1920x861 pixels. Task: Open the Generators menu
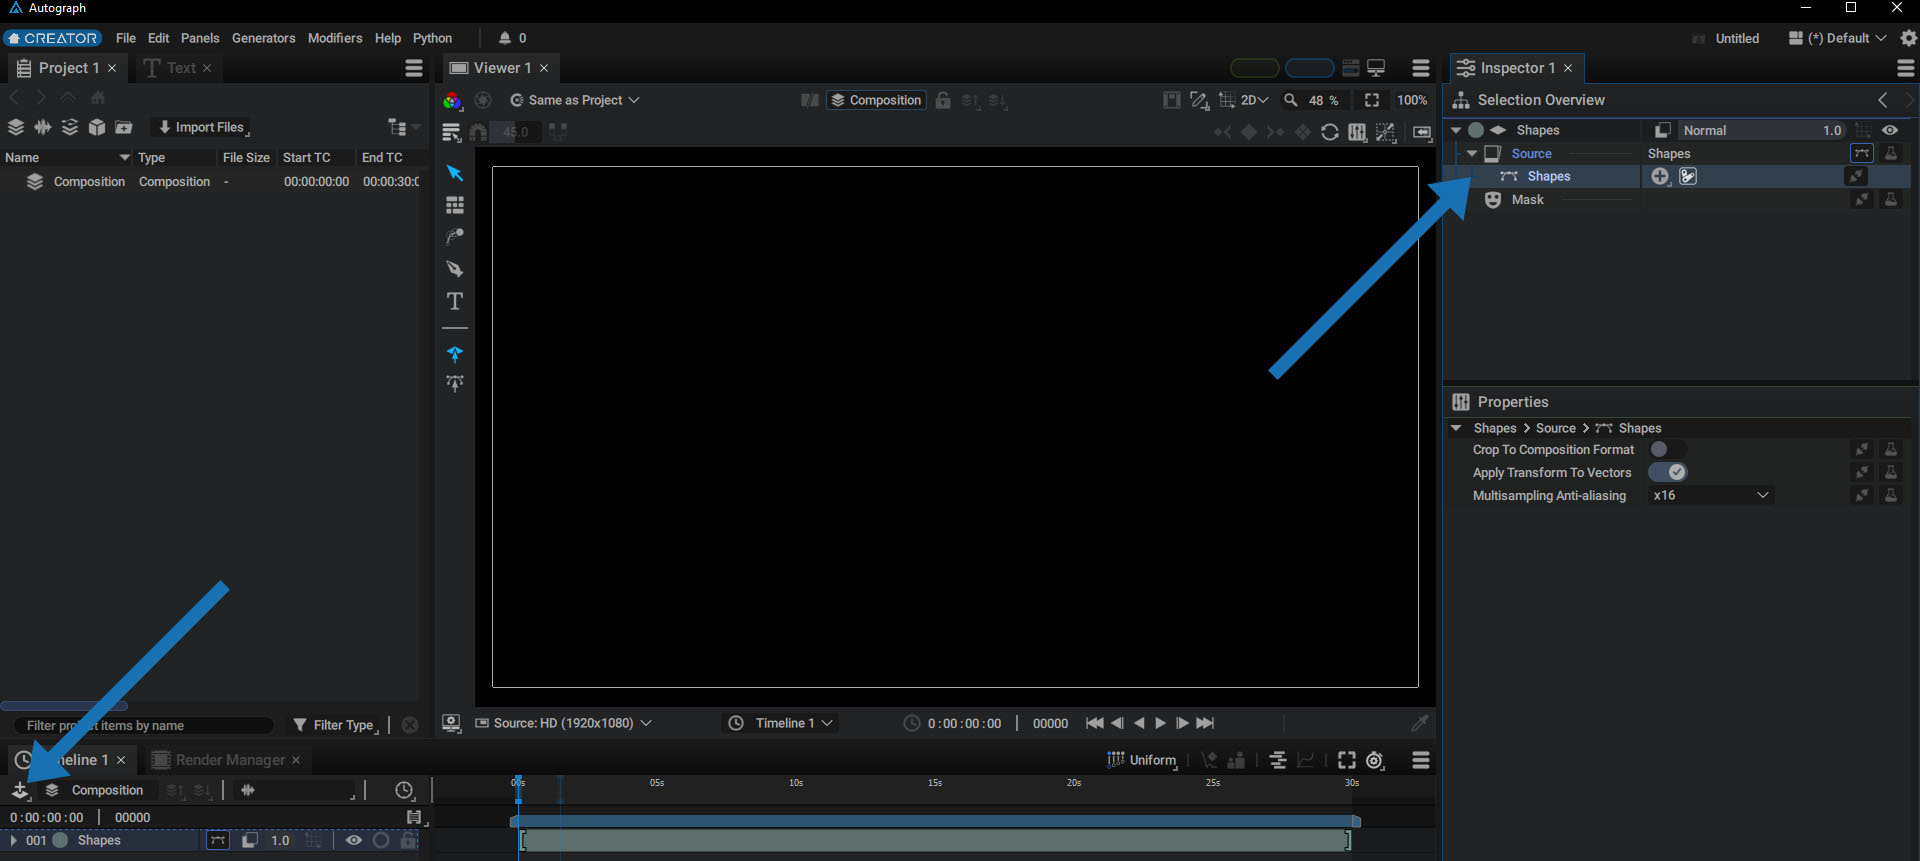pyautogui.click(x=263, y=38)
